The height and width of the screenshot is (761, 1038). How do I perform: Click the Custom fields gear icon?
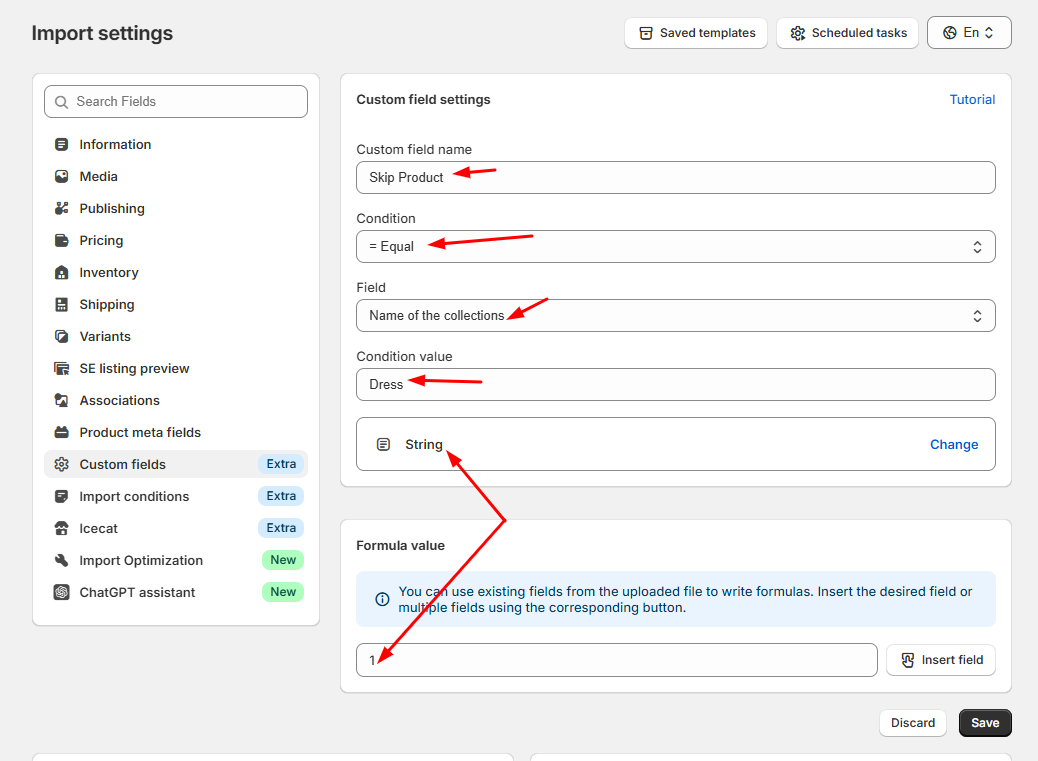62,465
